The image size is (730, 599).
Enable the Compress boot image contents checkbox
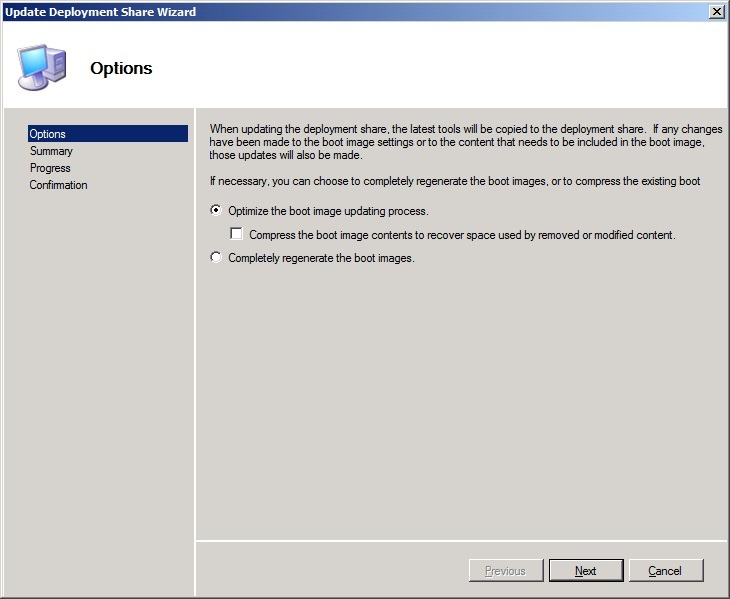click(x=237, y=235)
